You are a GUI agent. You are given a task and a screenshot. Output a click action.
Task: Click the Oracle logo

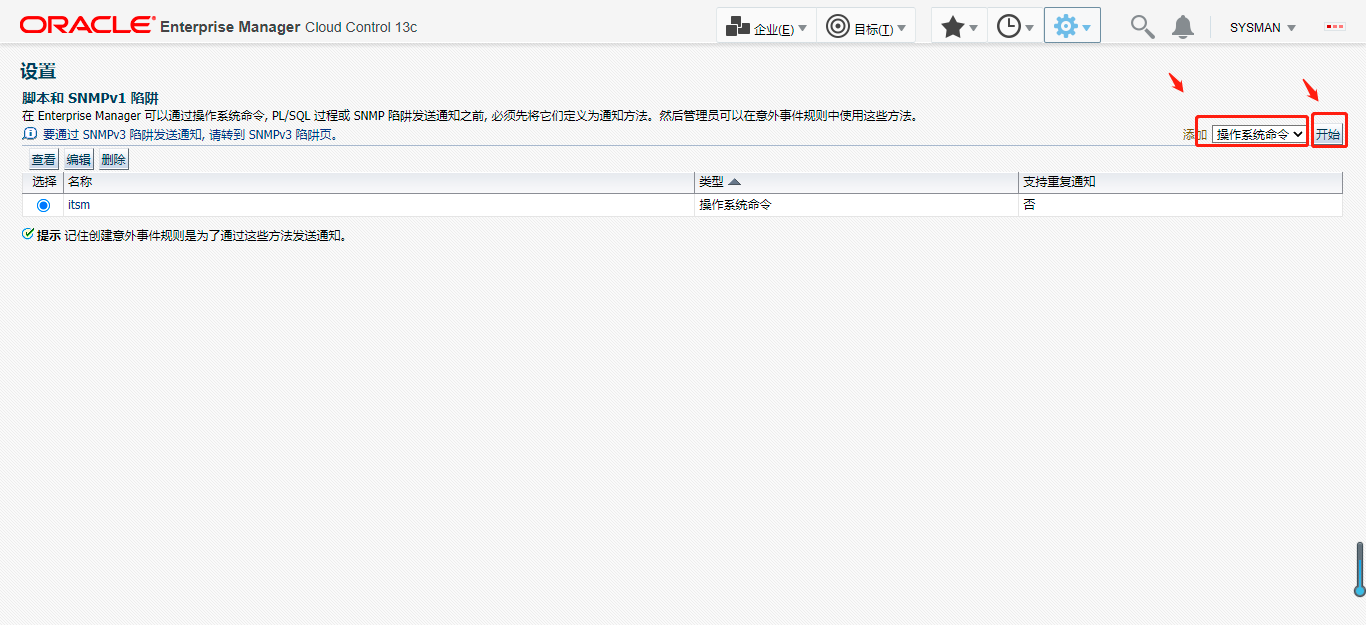click(87, 26)
